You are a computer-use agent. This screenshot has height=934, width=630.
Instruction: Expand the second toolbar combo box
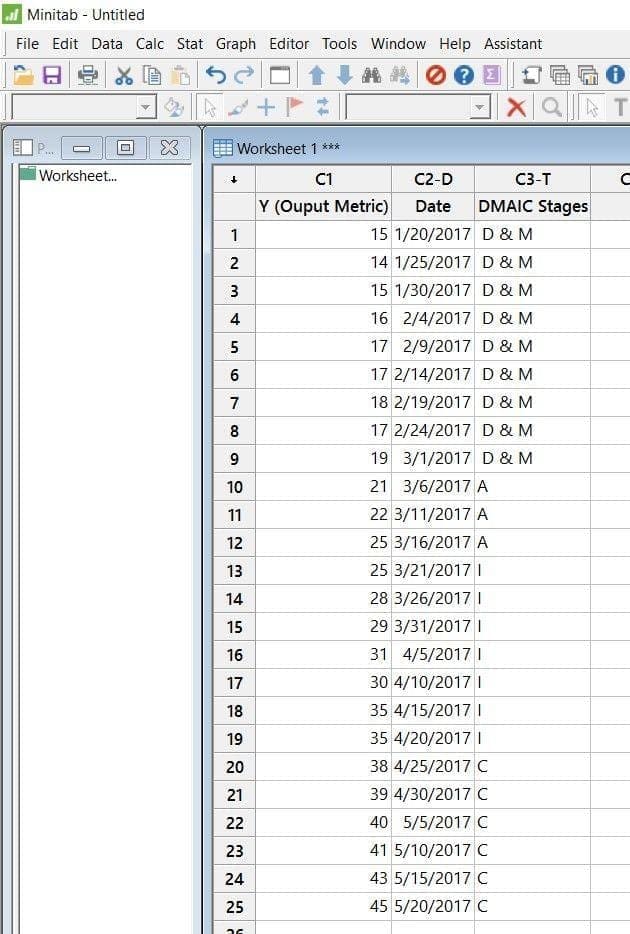pyautogui.click(x=480, y=108)
